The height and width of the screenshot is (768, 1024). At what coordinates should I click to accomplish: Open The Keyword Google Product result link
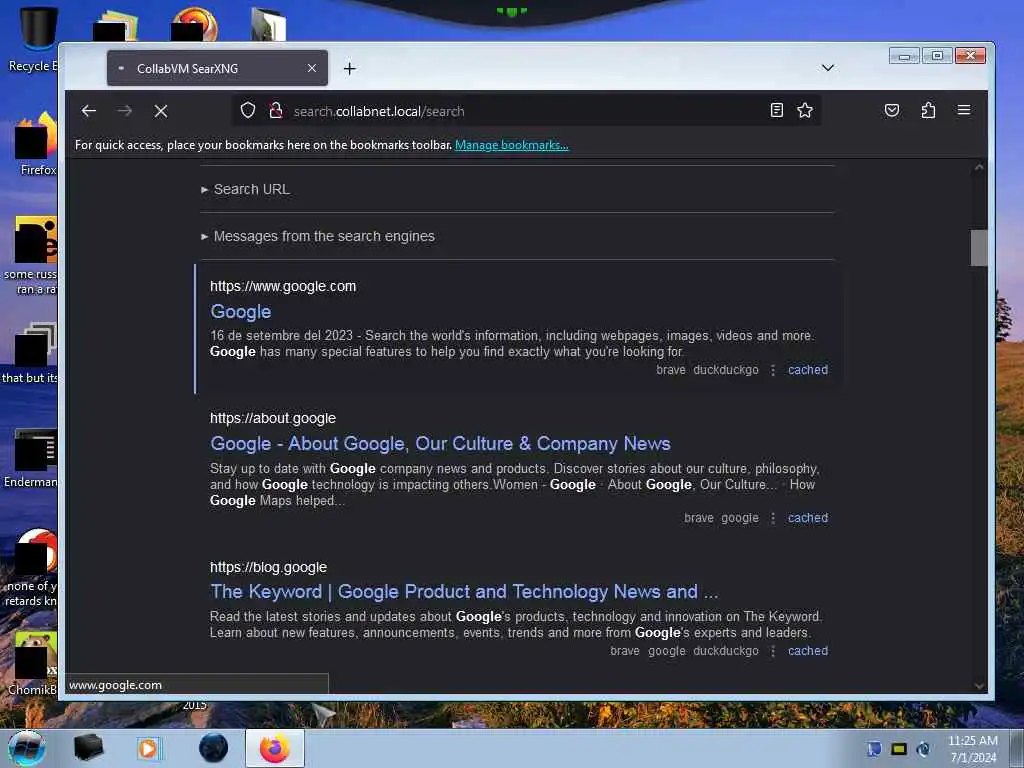click(x=464, y=592)
